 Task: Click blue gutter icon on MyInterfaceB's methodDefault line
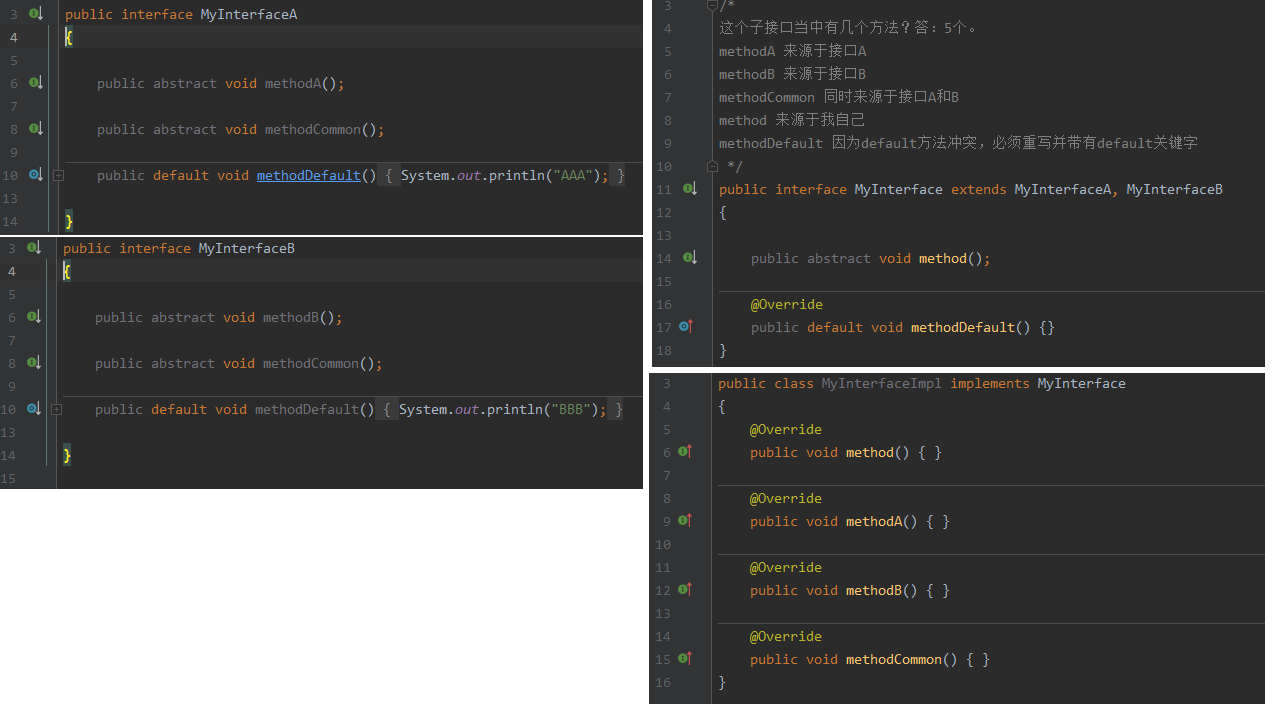point(35,409)
